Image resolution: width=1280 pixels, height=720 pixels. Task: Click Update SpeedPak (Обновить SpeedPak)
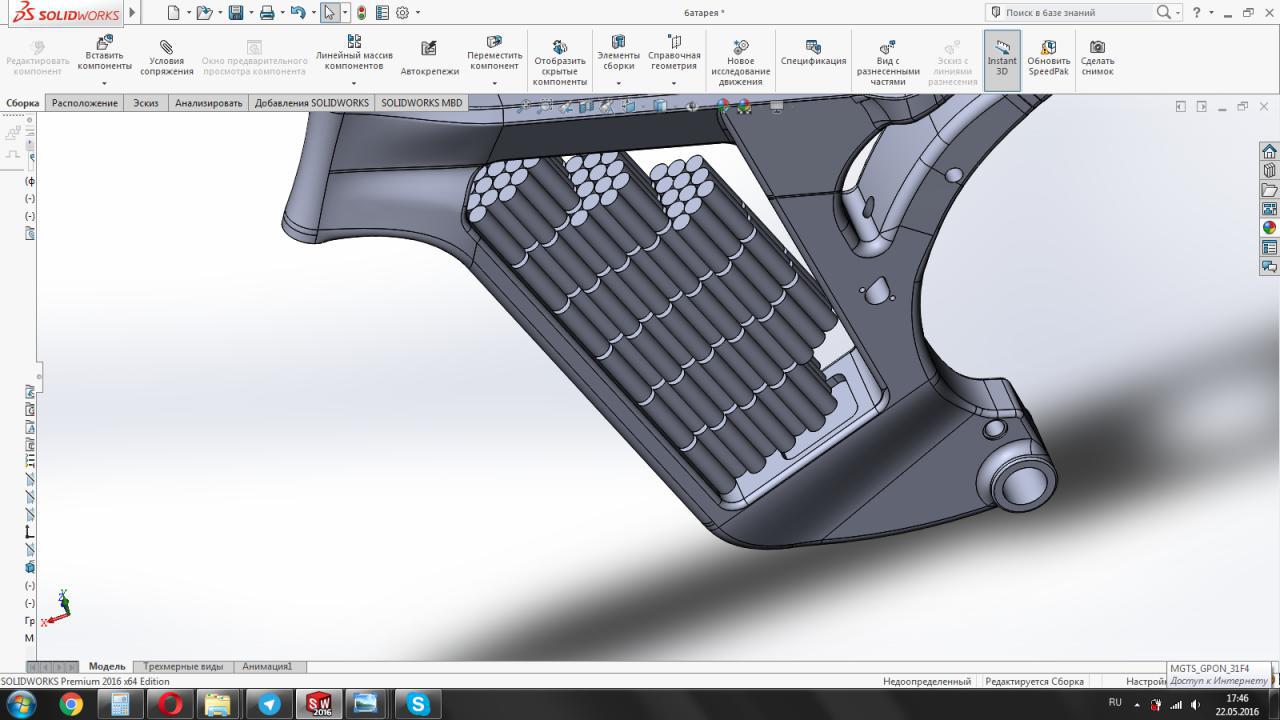point(1048,59)
